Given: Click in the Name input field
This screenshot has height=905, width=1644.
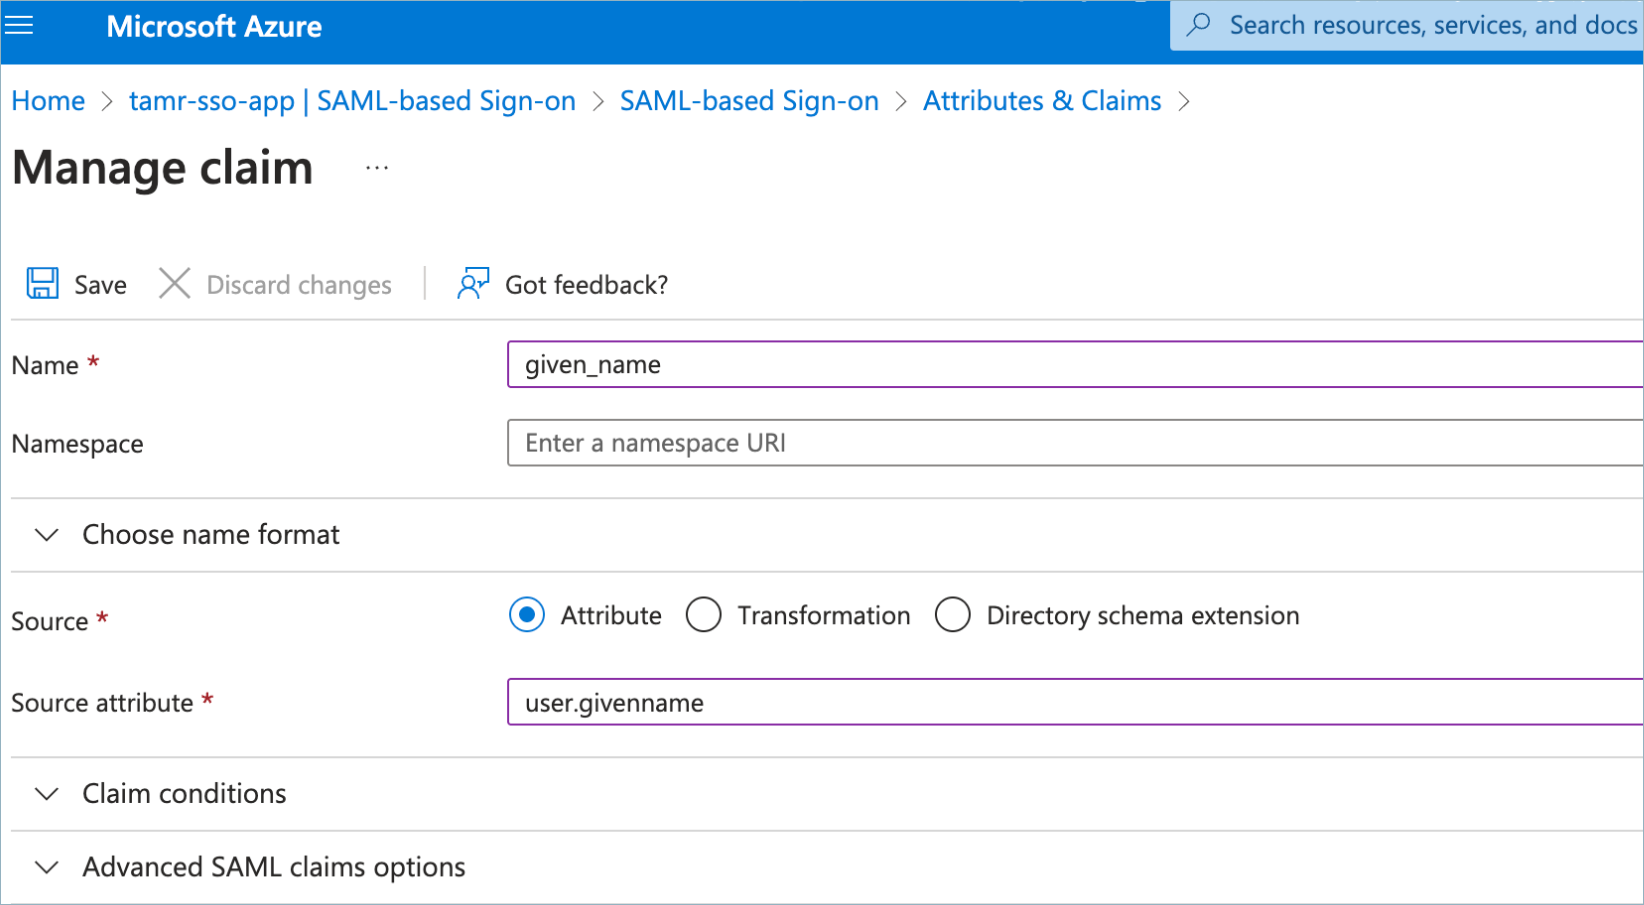Looking at the screenshot, I should click(1070, 365).
